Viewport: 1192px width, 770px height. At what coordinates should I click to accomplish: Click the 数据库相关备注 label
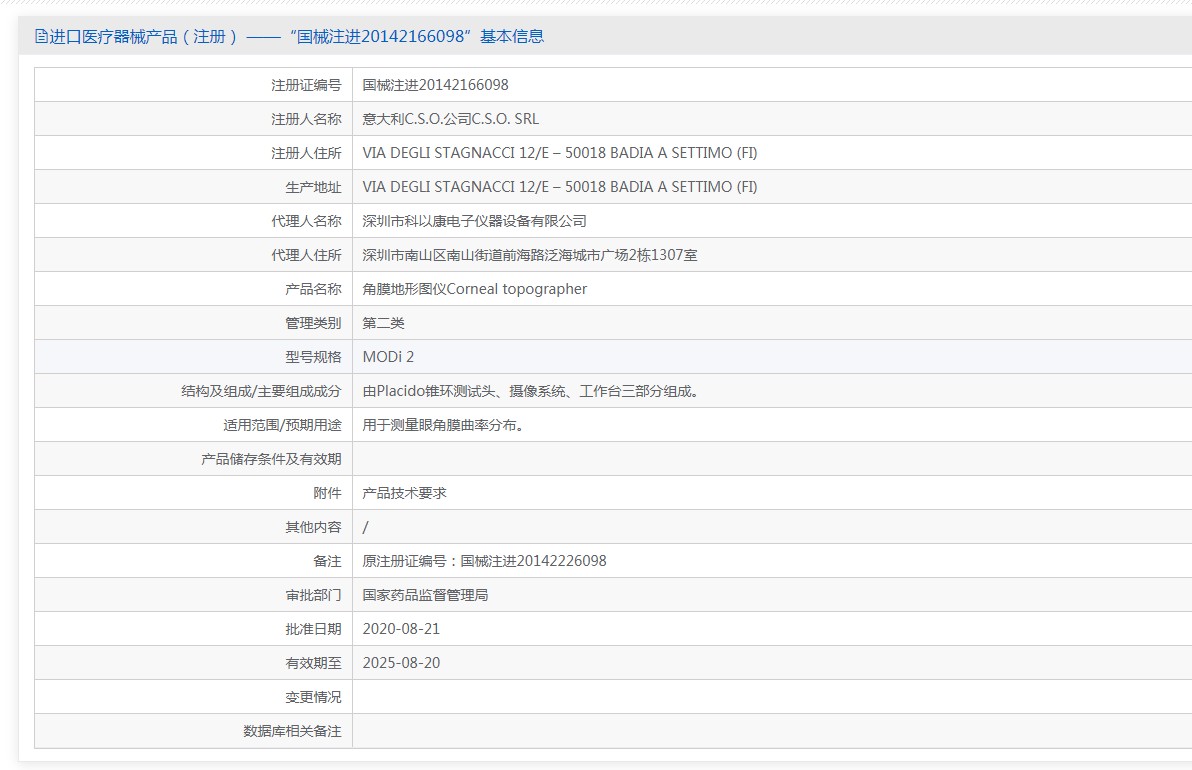[293, 731]
